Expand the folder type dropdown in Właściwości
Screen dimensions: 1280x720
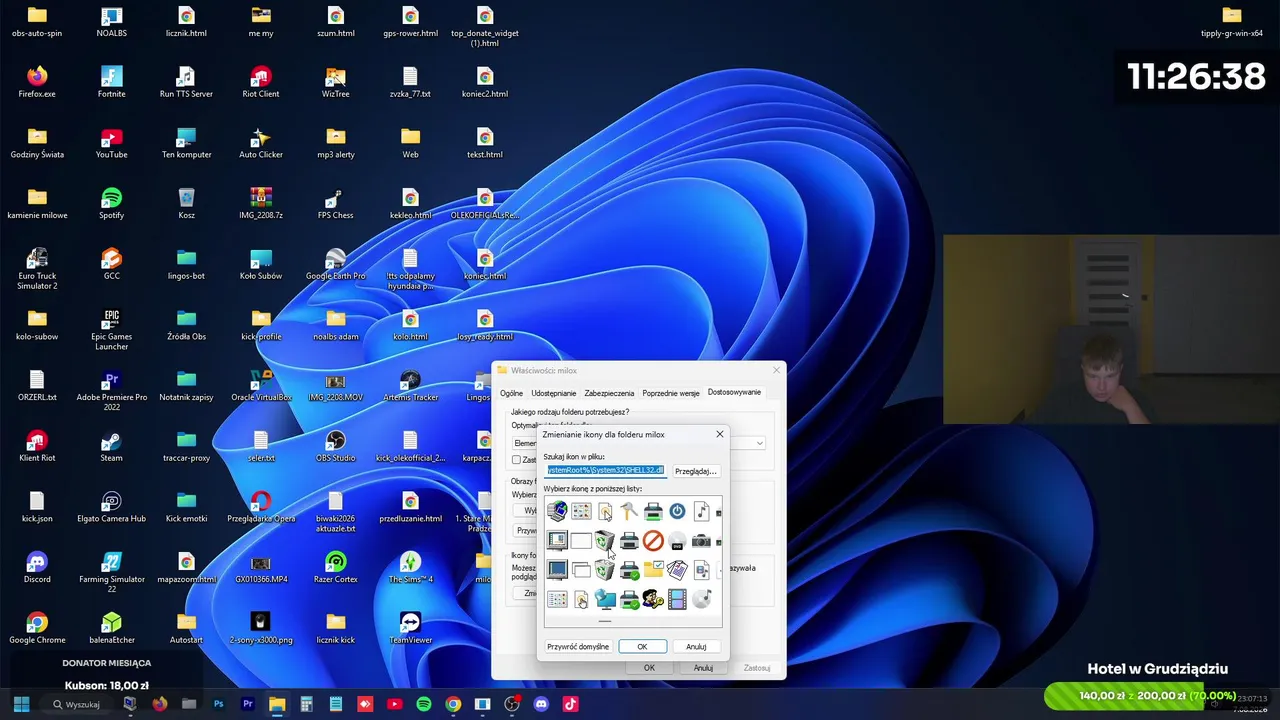tap(760, 443)
